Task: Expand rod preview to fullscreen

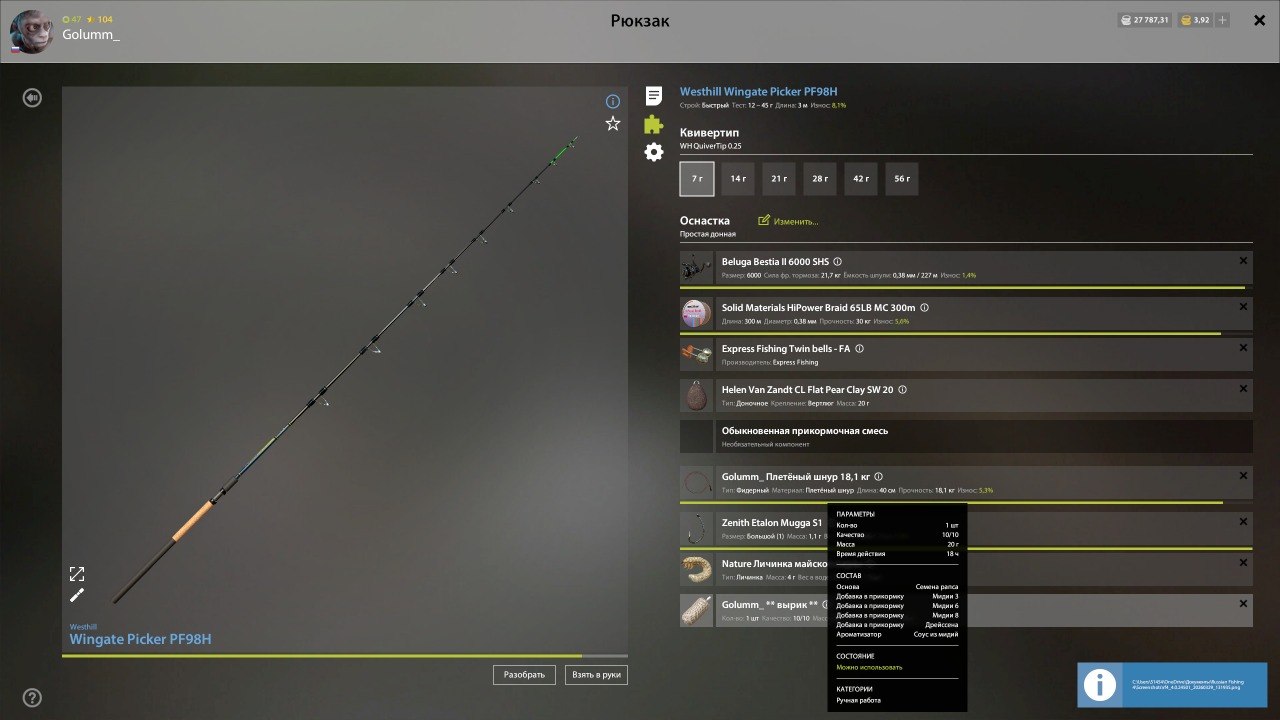Action: 77,573
